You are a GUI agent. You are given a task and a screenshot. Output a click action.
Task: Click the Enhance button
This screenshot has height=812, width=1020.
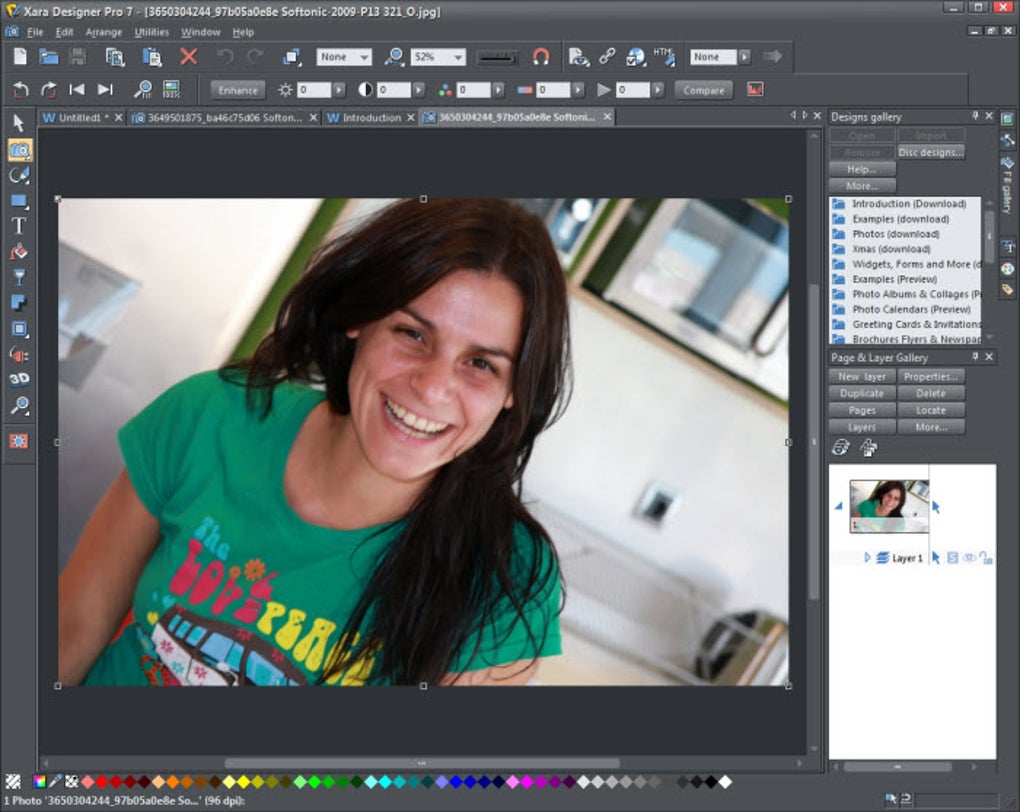click(238, 90)
